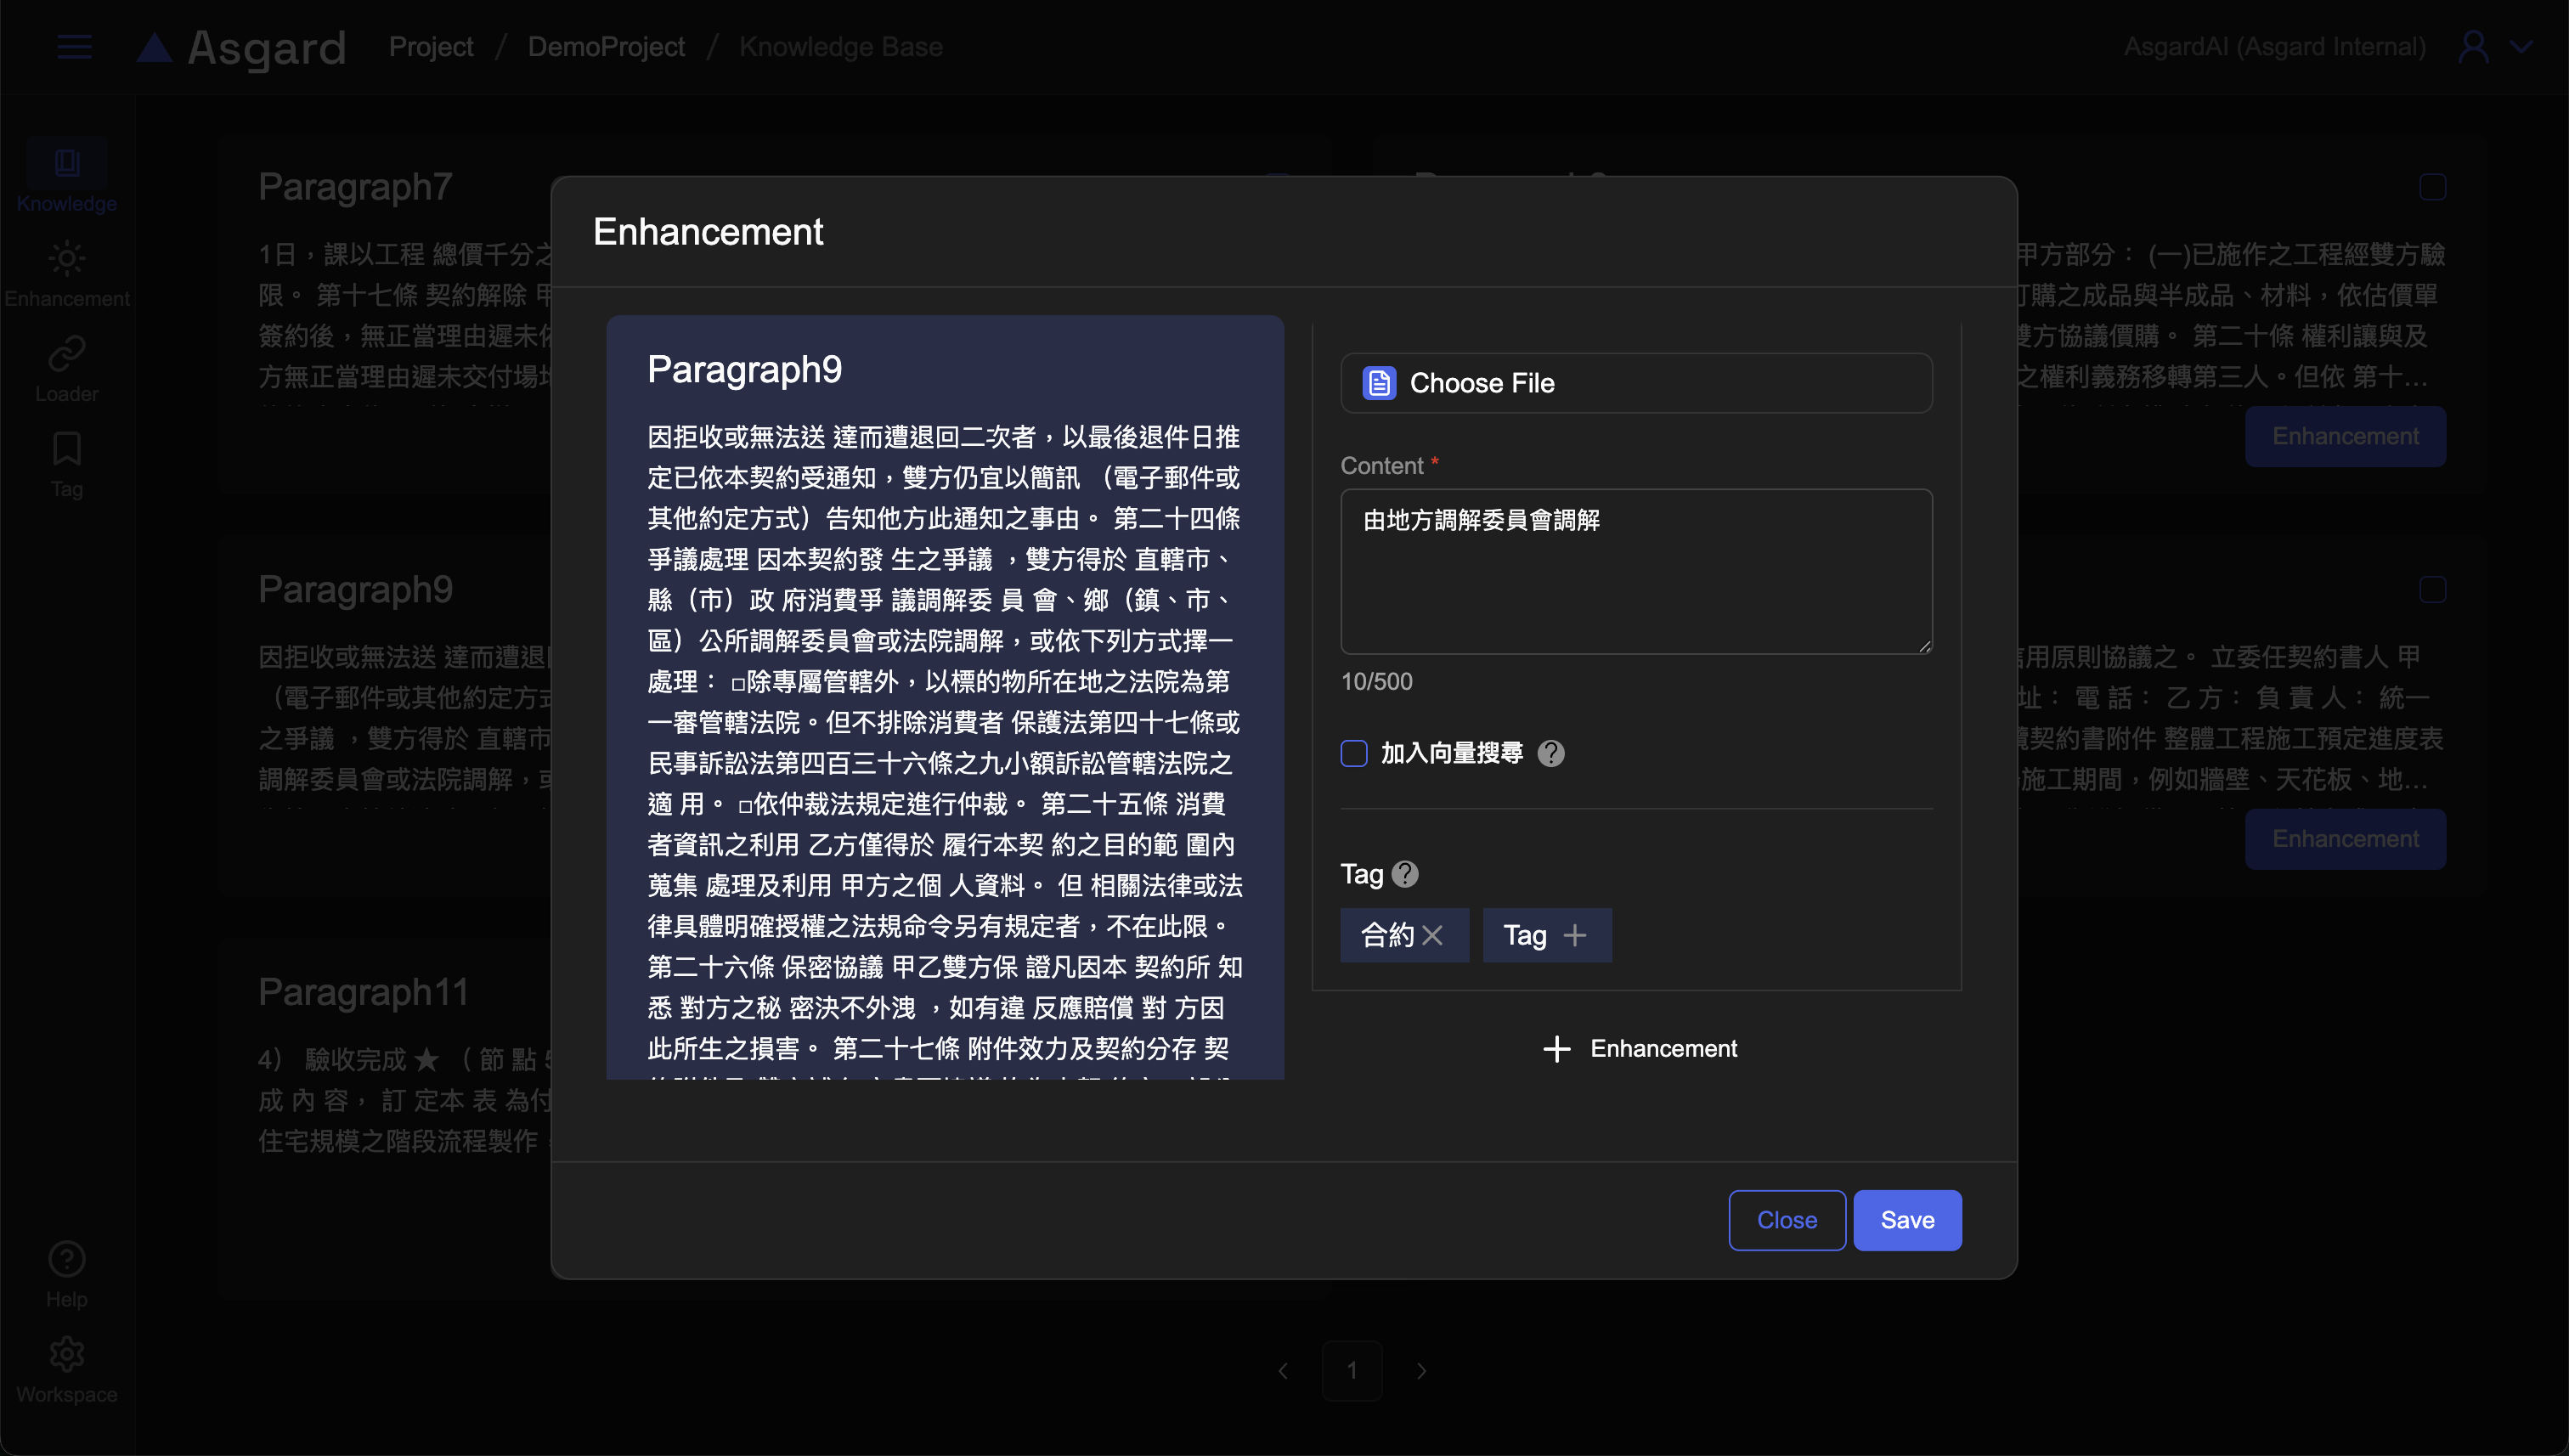Remove the 合約 tag with X
The height and width of the screenshot is (1456, 2569).
tap(1432, 935)
